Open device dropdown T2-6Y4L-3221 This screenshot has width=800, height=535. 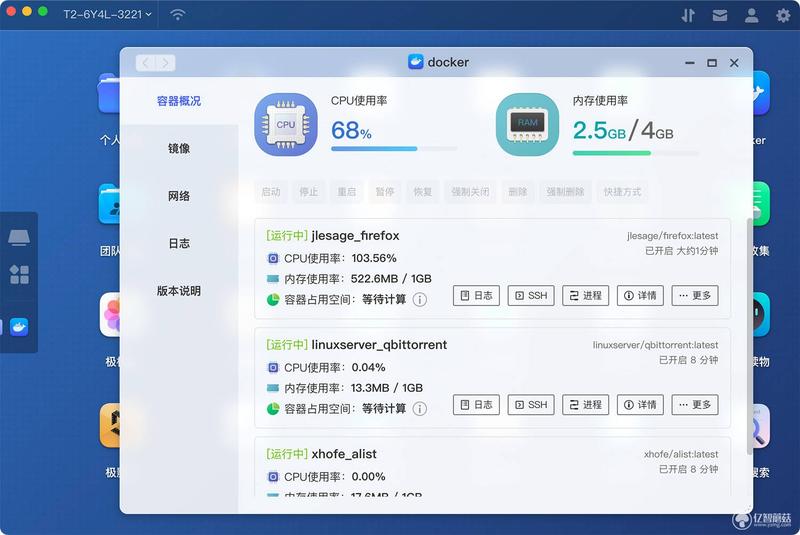[107, 14]
